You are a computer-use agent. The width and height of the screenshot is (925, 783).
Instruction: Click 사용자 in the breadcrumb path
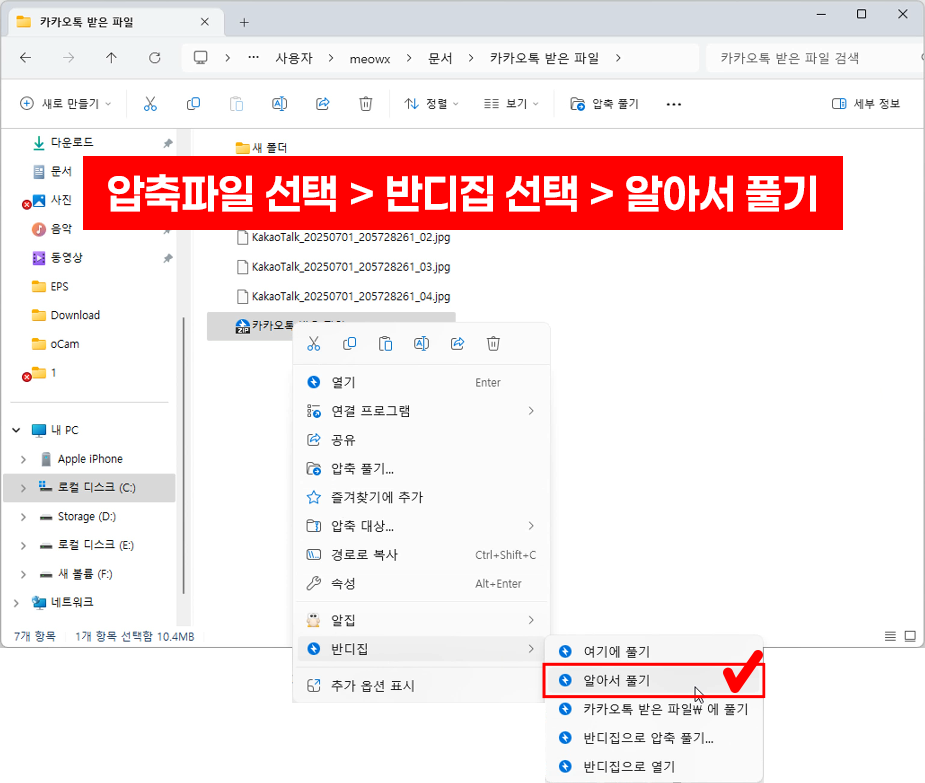(x=294, y=58)
